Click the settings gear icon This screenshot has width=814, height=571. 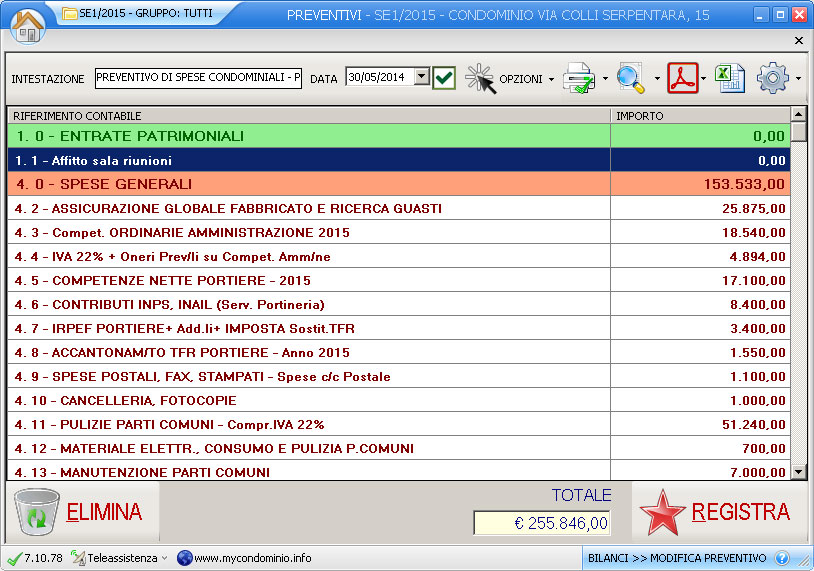coord(773,78)
